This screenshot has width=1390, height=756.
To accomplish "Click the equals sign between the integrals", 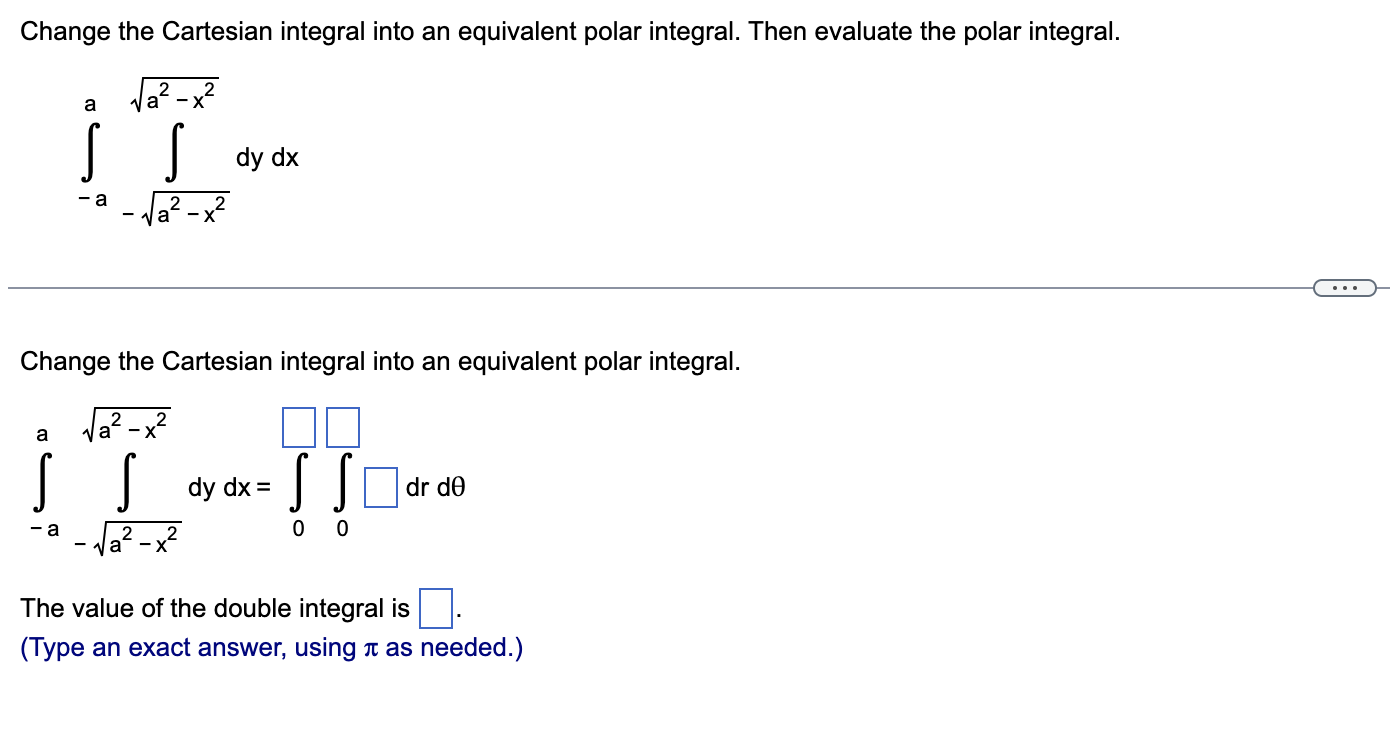I will point(264,487).
